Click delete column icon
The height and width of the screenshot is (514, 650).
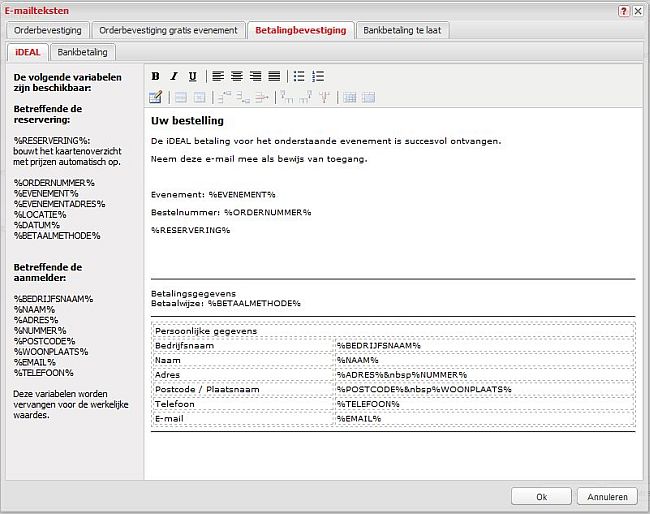(324, 97)
